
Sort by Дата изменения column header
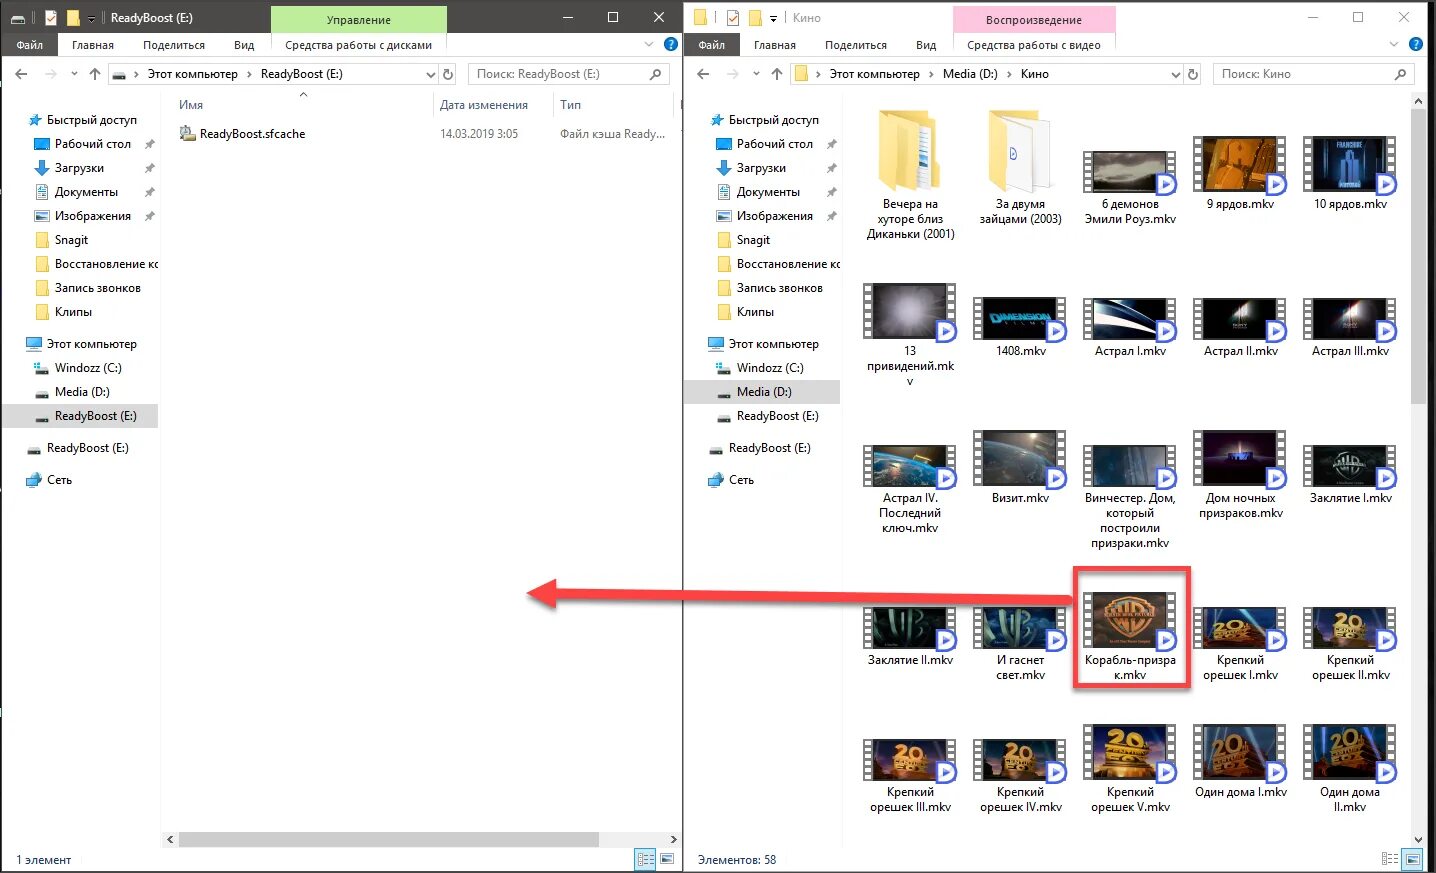coord(484,105)
